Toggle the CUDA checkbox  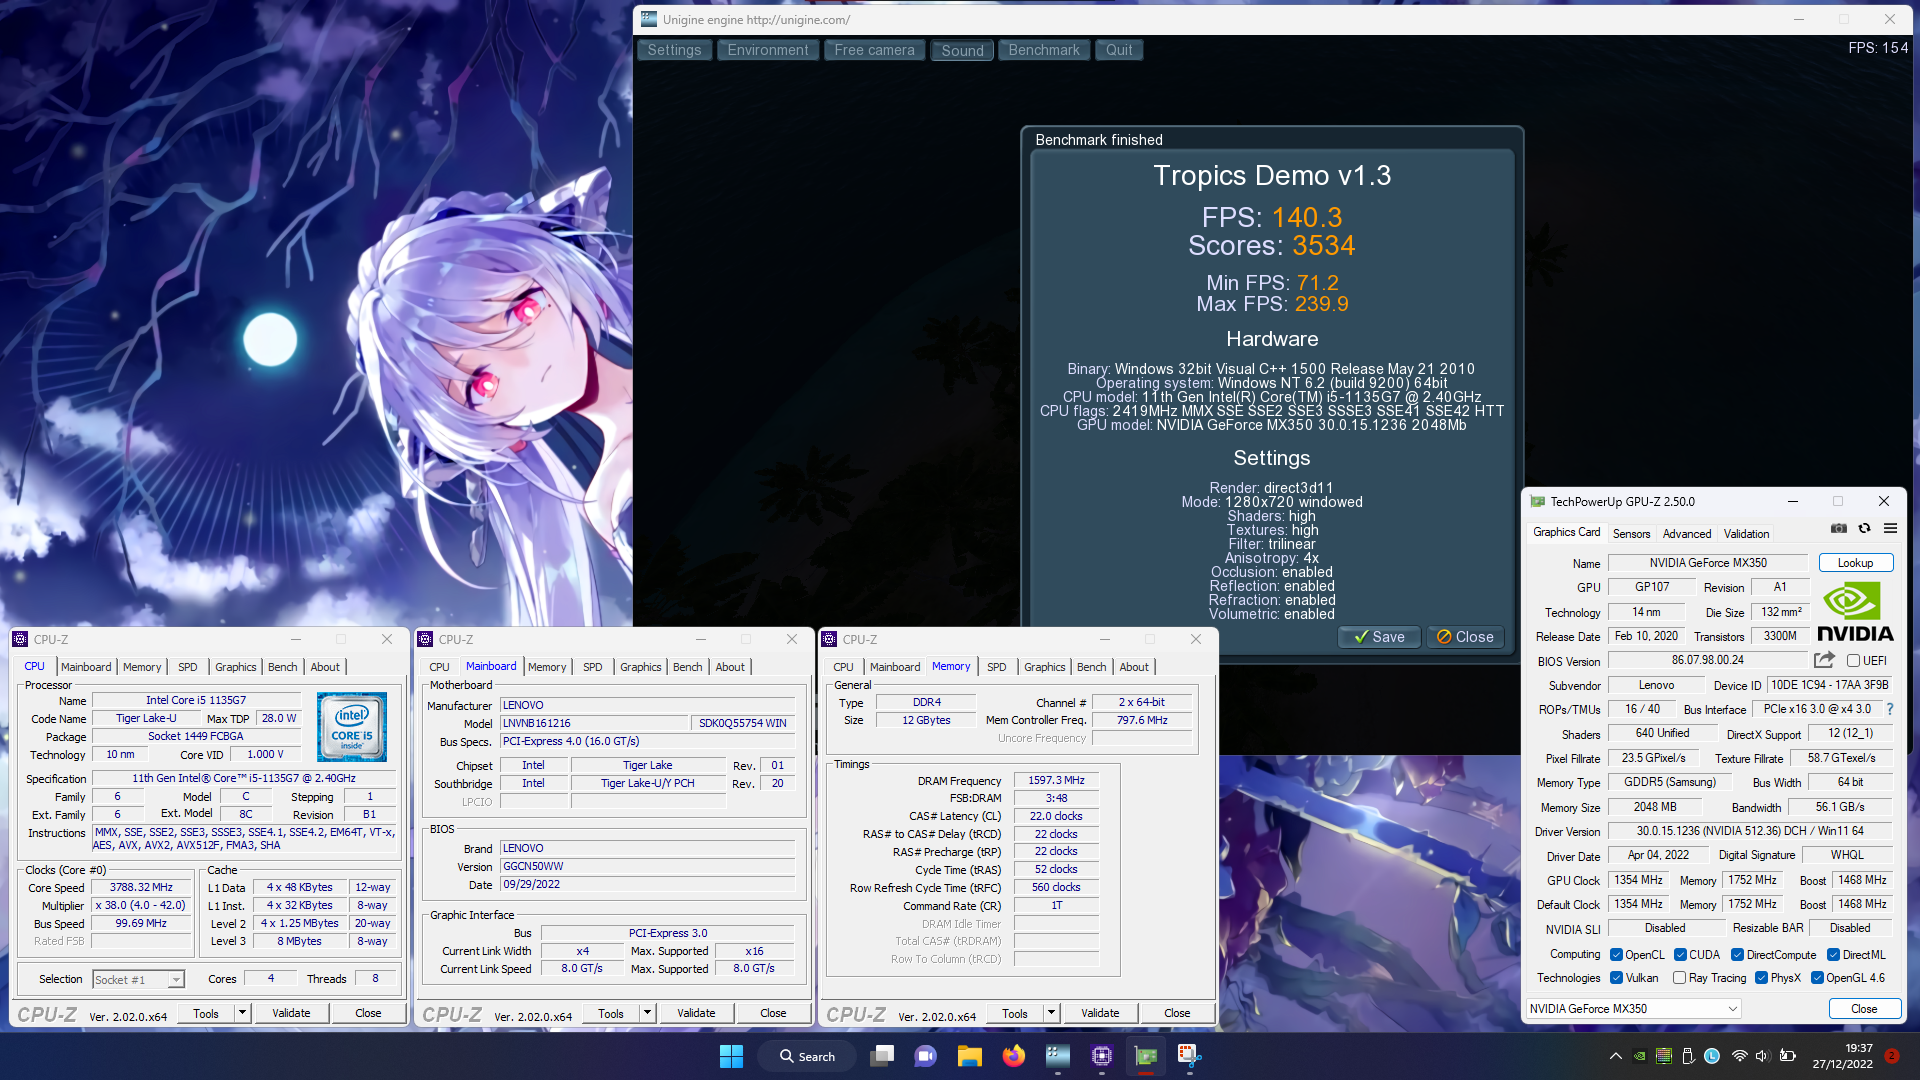pos(1680,955)
